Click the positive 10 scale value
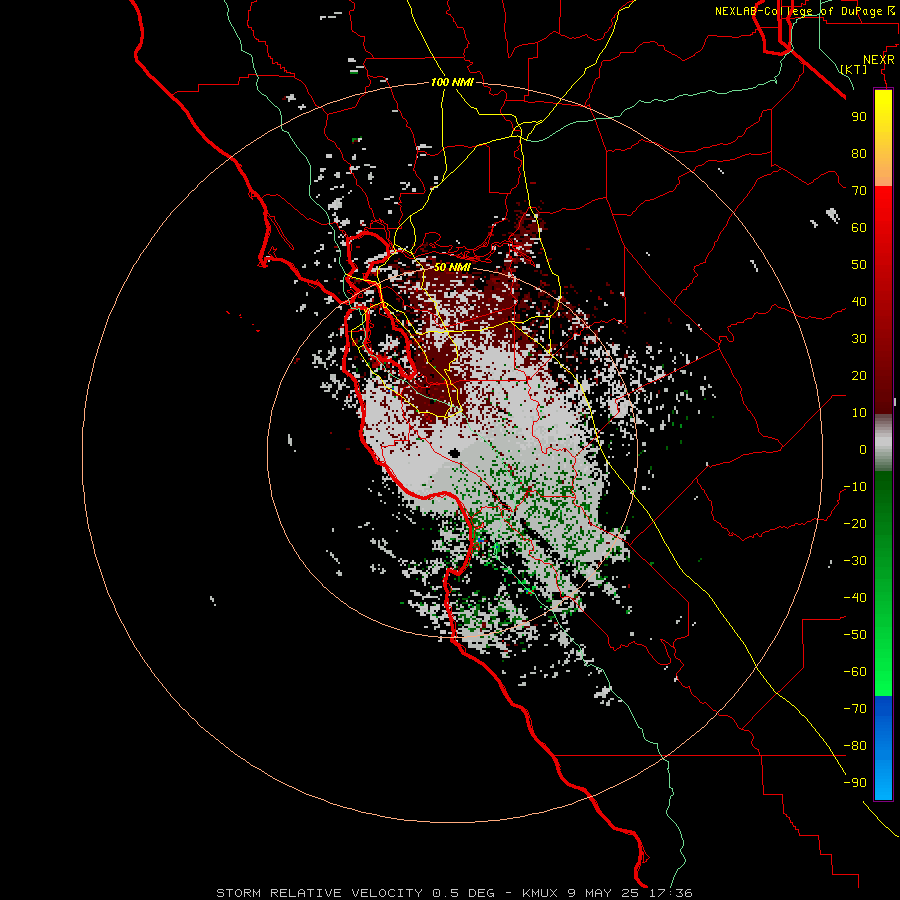 (x=859, y=413)
